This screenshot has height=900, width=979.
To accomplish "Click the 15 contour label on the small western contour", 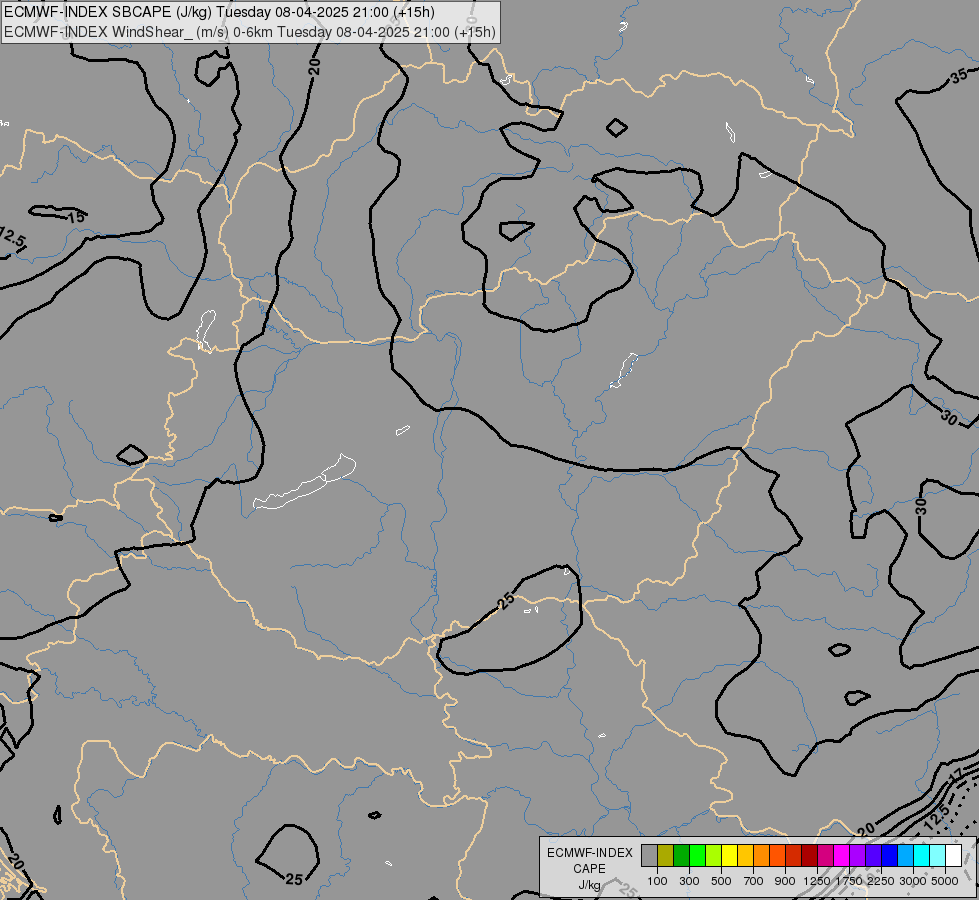I will point(76,217).
